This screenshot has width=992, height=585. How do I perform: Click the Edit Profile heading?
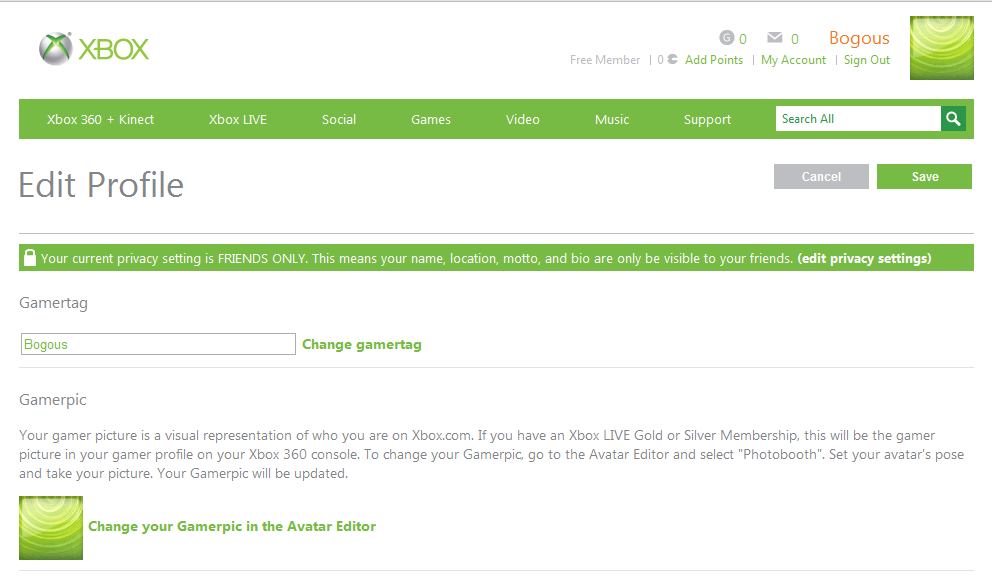(x=101, y=185)
